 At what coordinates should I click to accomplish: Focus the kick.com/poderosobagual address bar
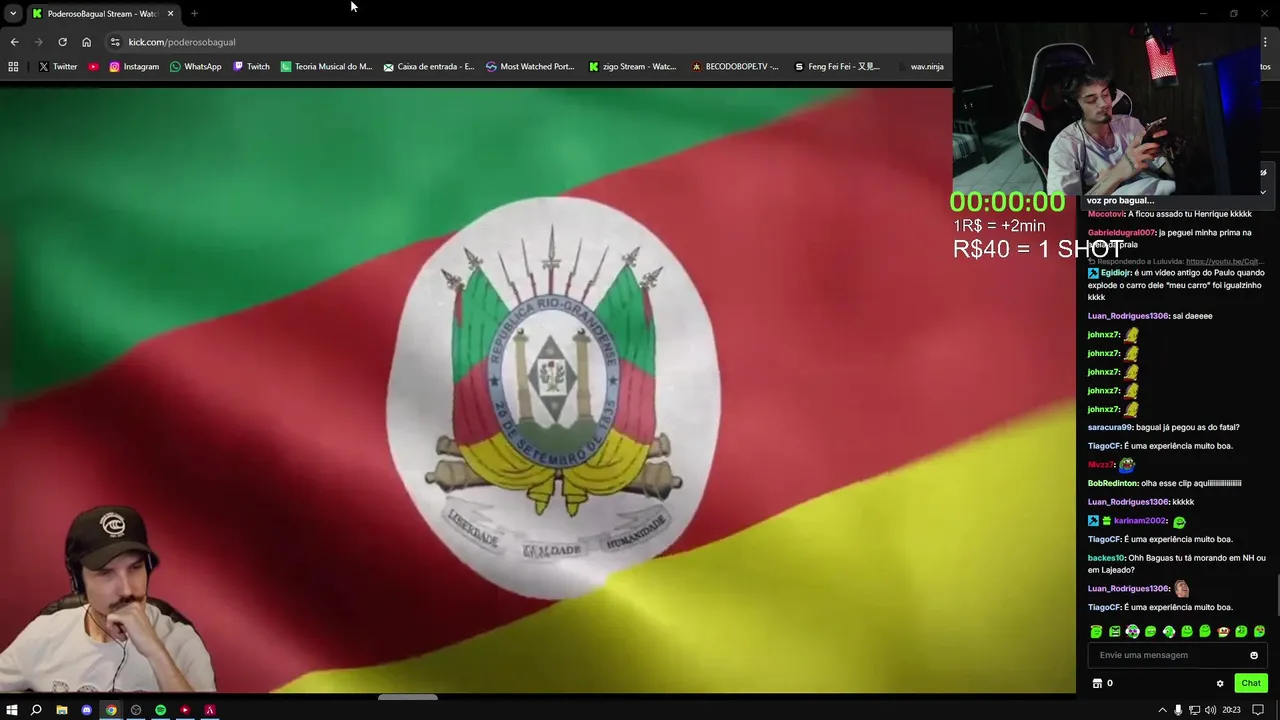coord(530,42)
